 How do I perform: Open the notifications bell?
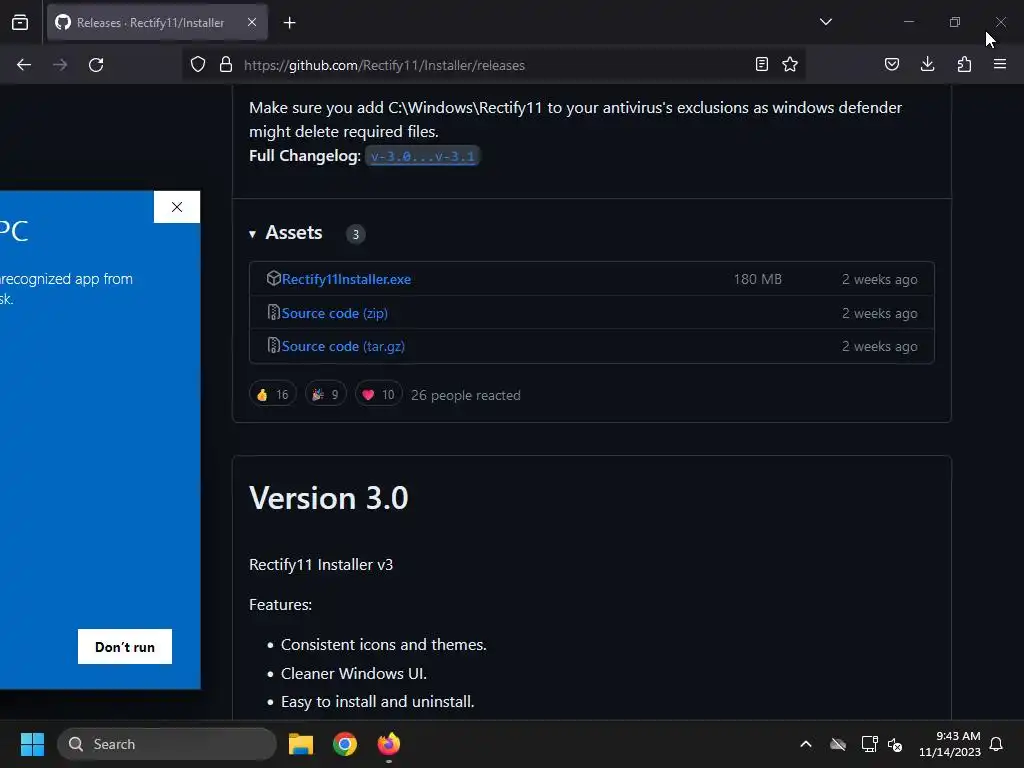997,744
